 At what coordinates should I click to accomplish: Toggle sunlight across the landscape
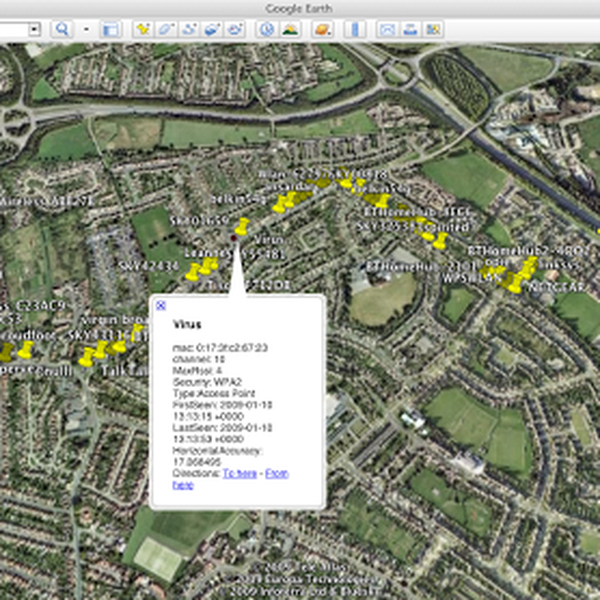(x=290, y=29)
